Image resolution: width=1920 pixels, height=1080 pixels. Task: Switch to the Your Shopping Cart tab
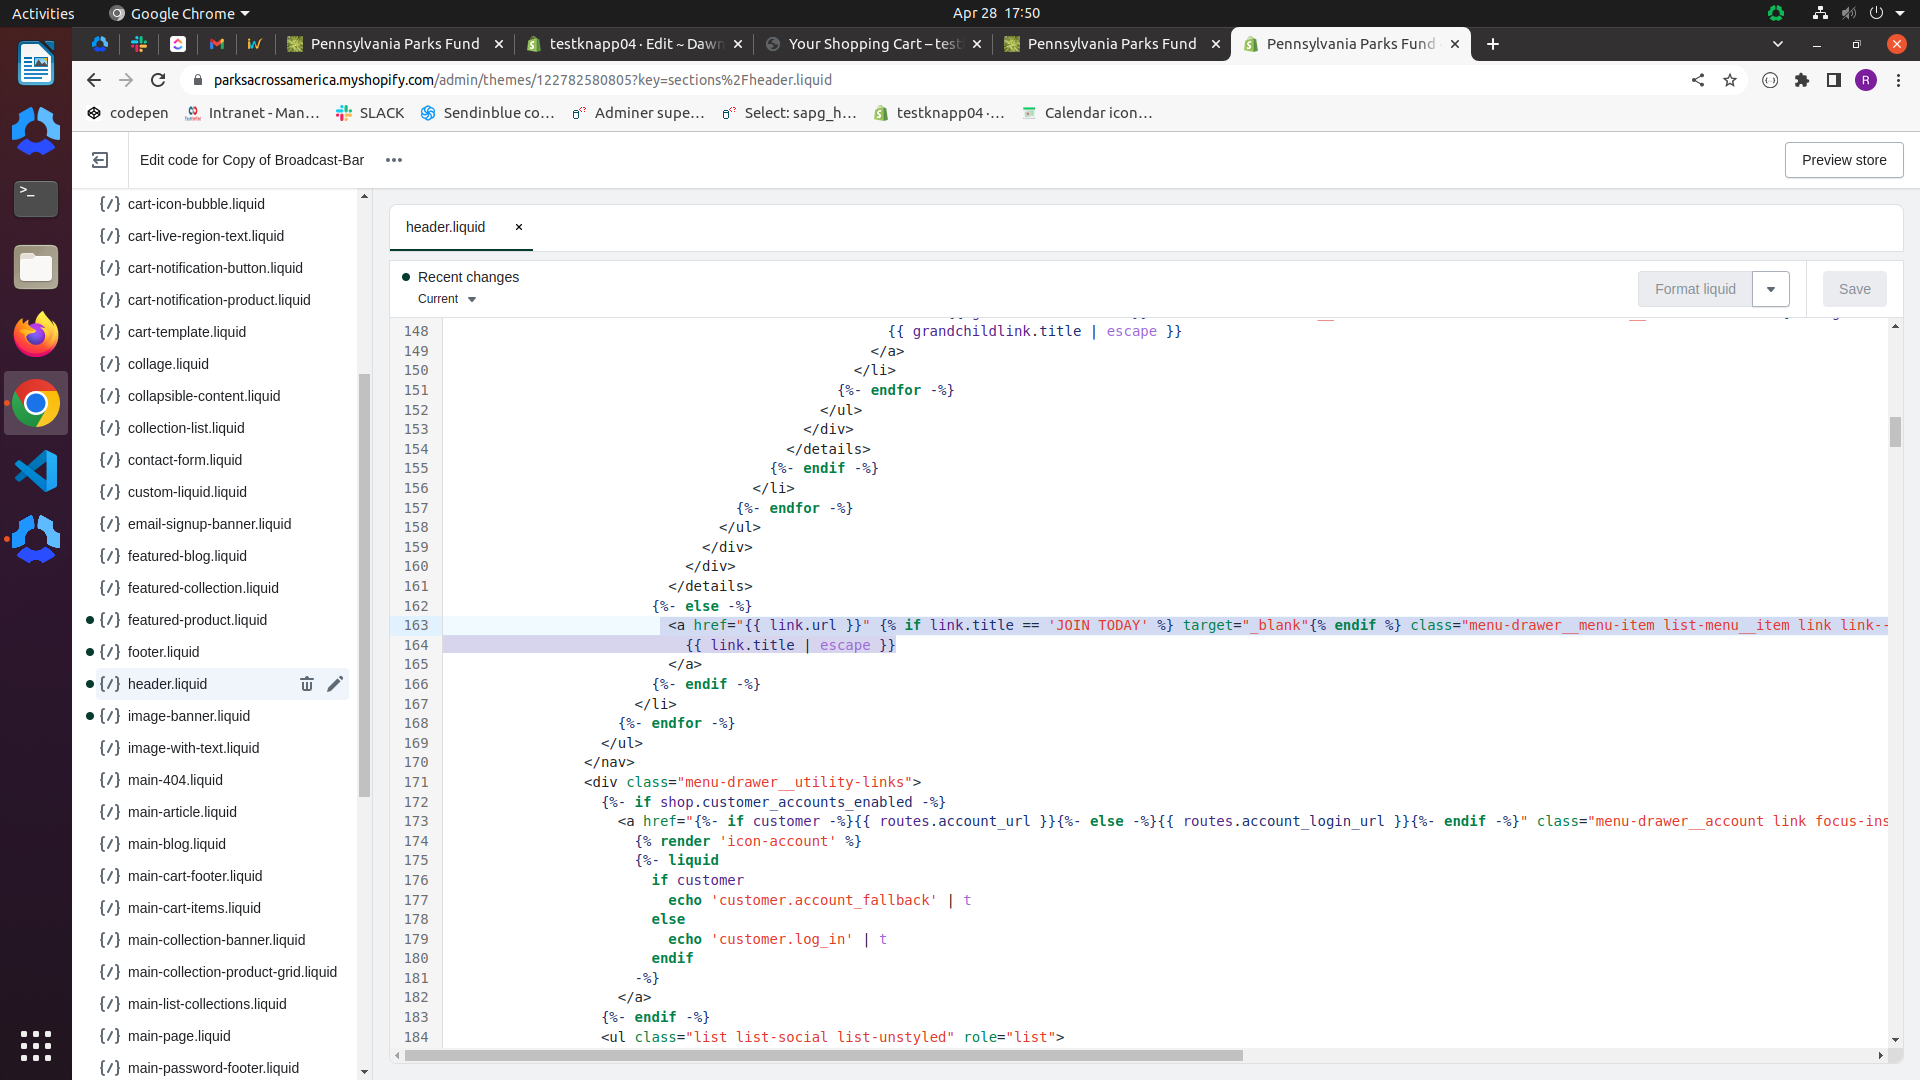[873, 44]
